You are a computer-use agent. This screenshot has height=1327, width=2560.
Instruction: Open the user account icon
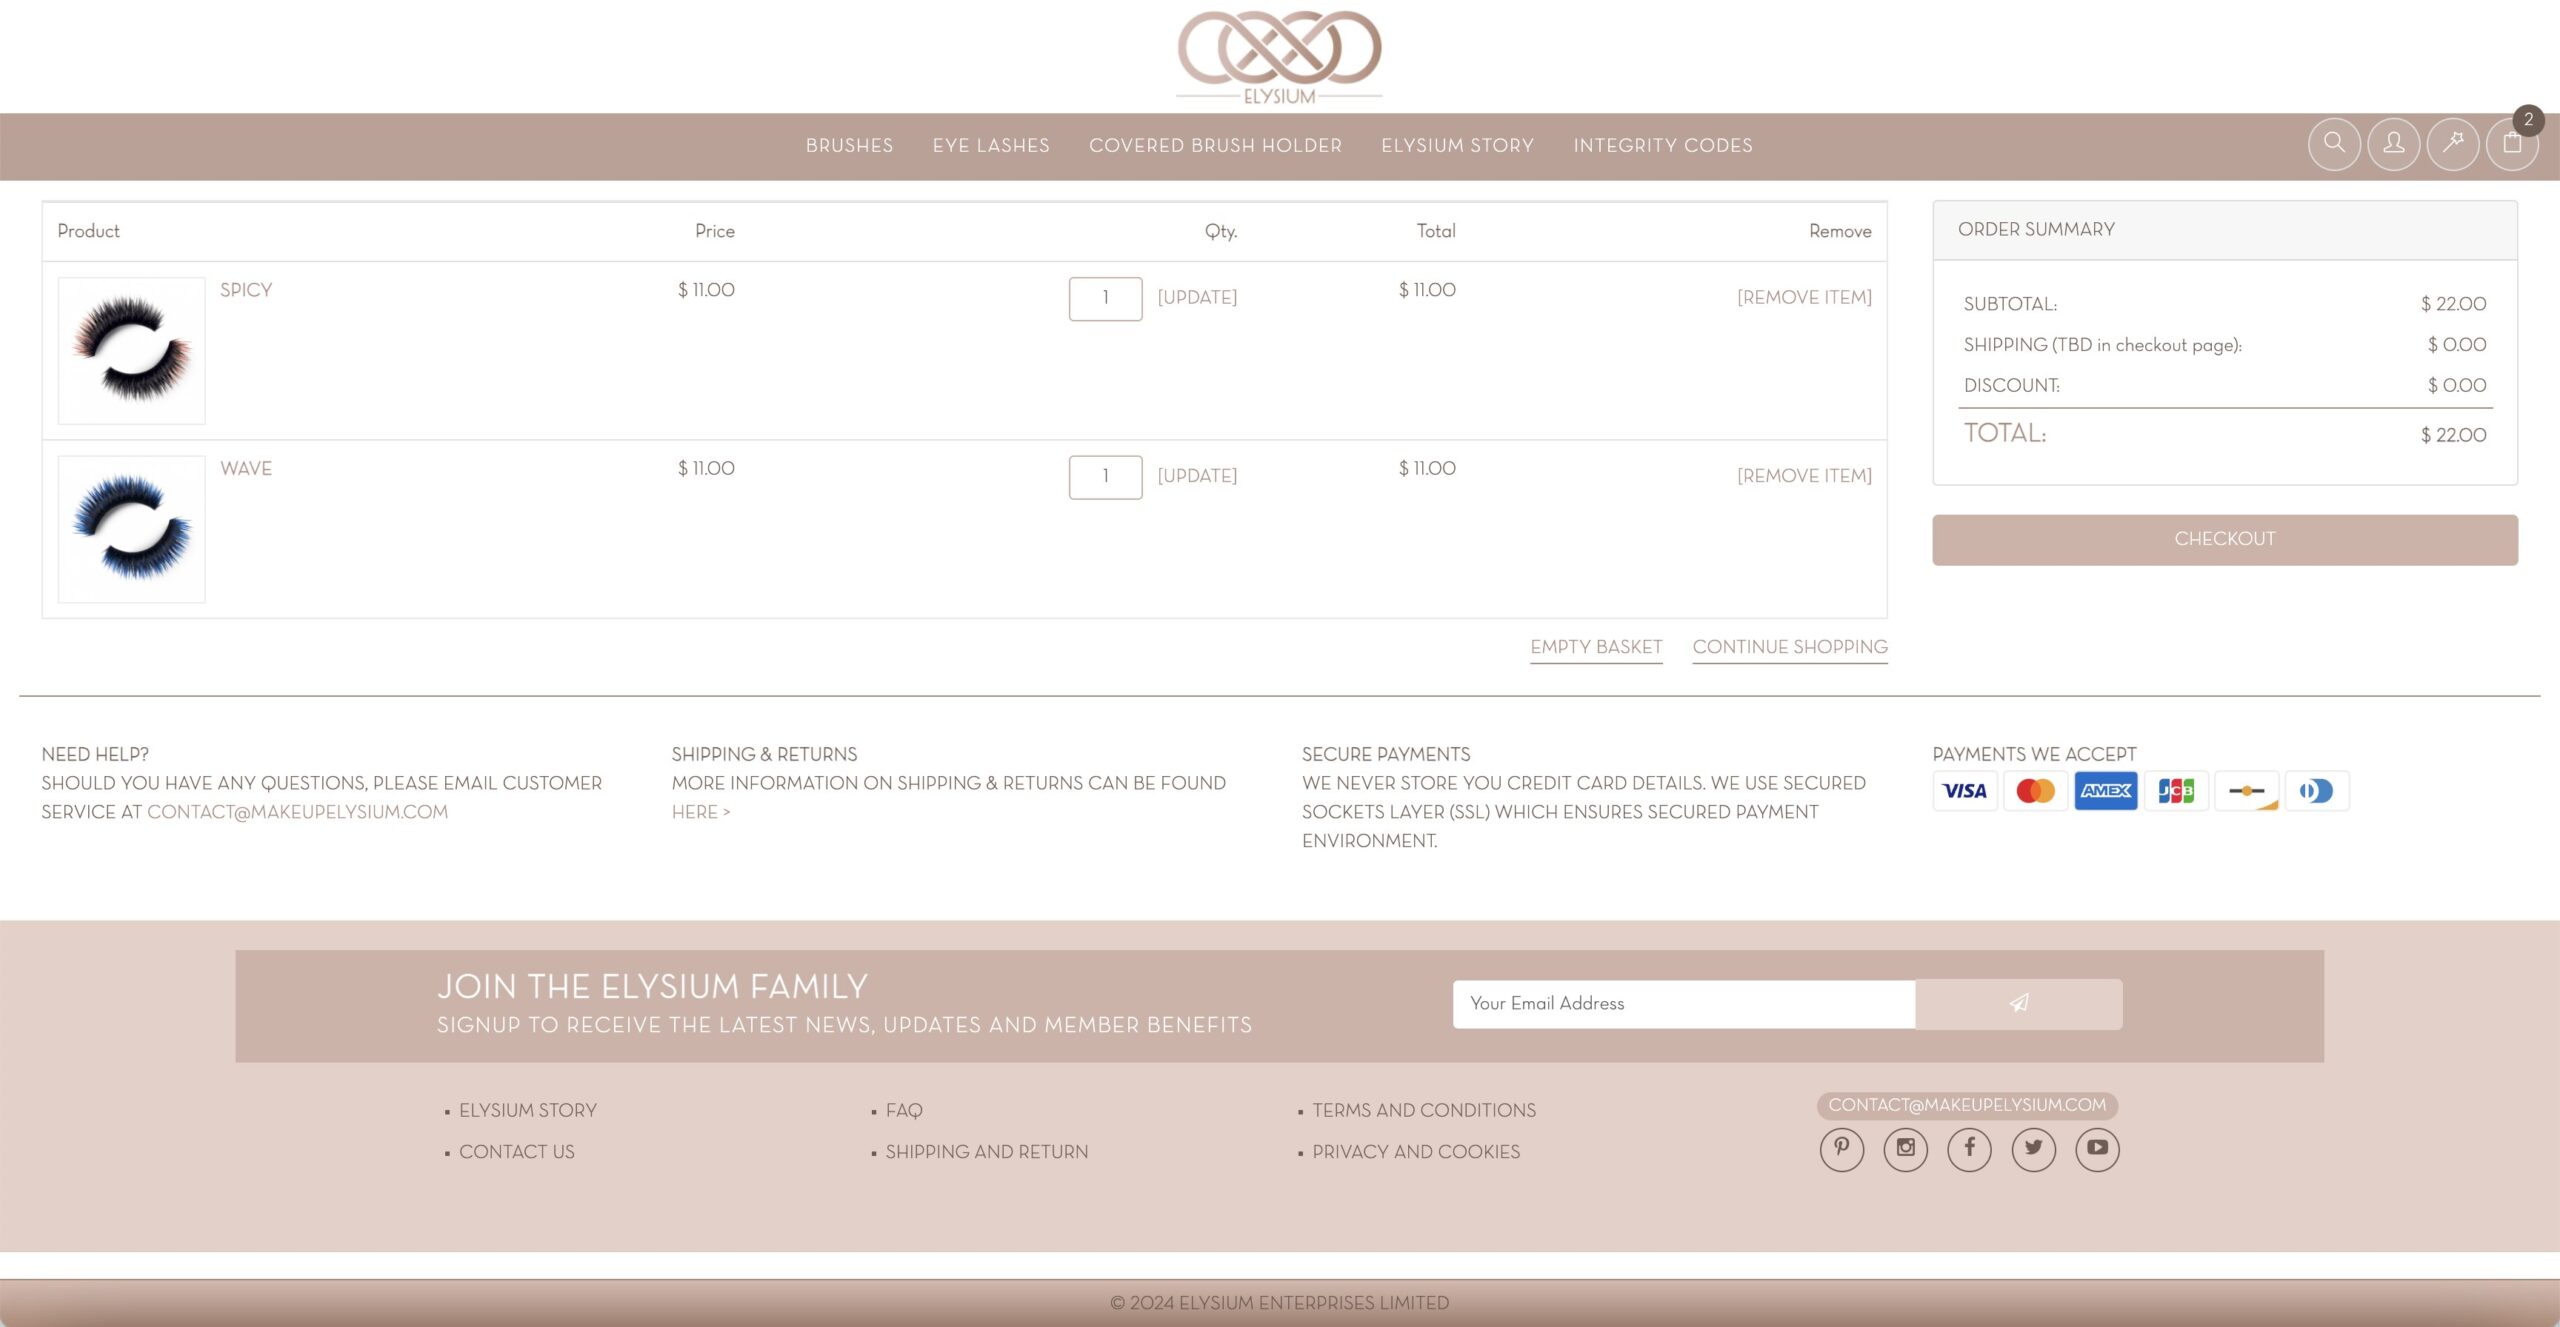point(2393,144)
